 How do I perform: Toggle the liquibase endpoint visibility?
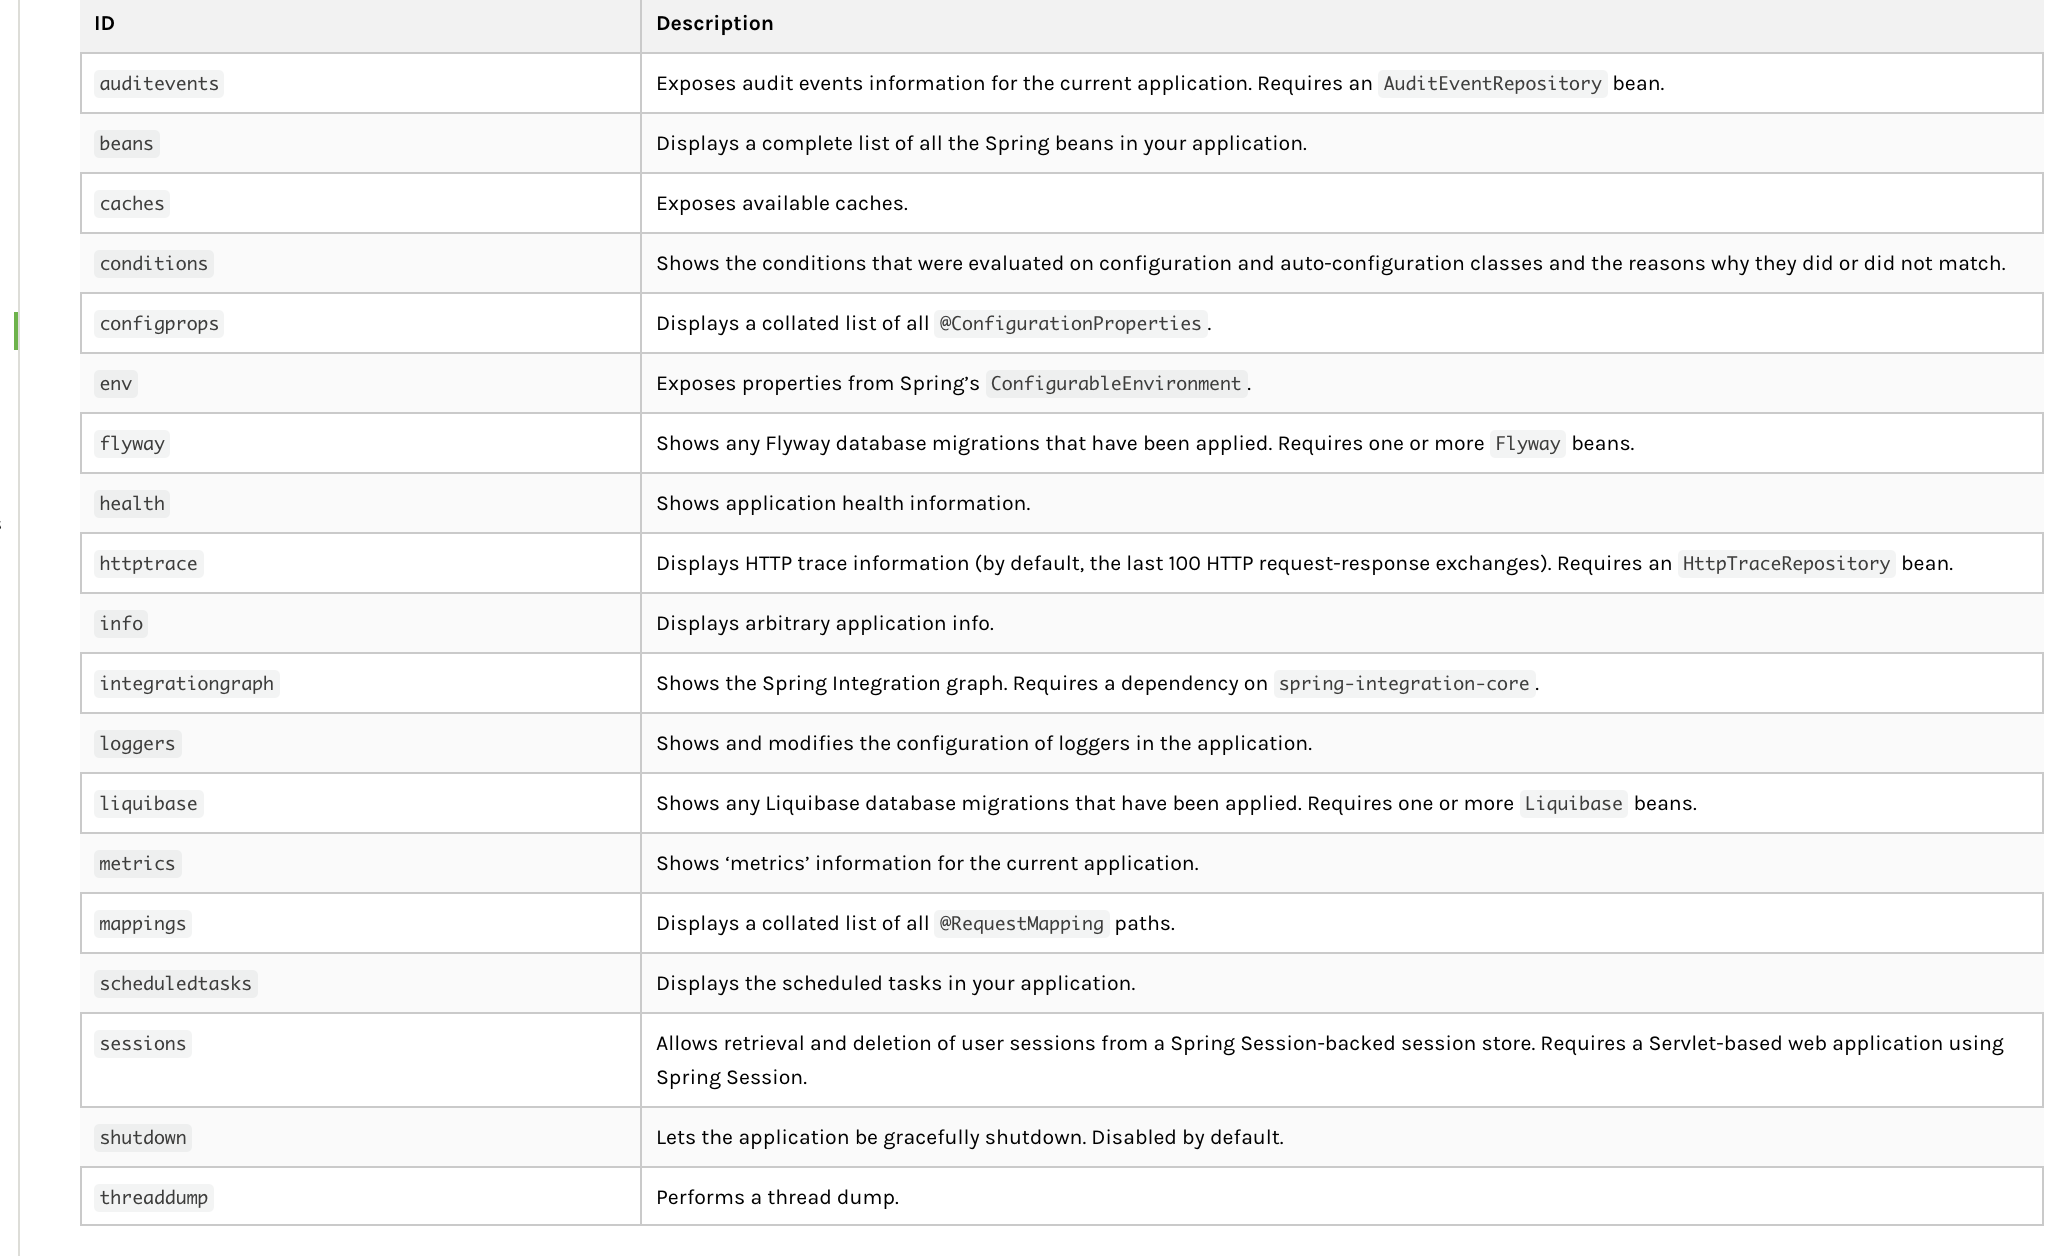147,802
